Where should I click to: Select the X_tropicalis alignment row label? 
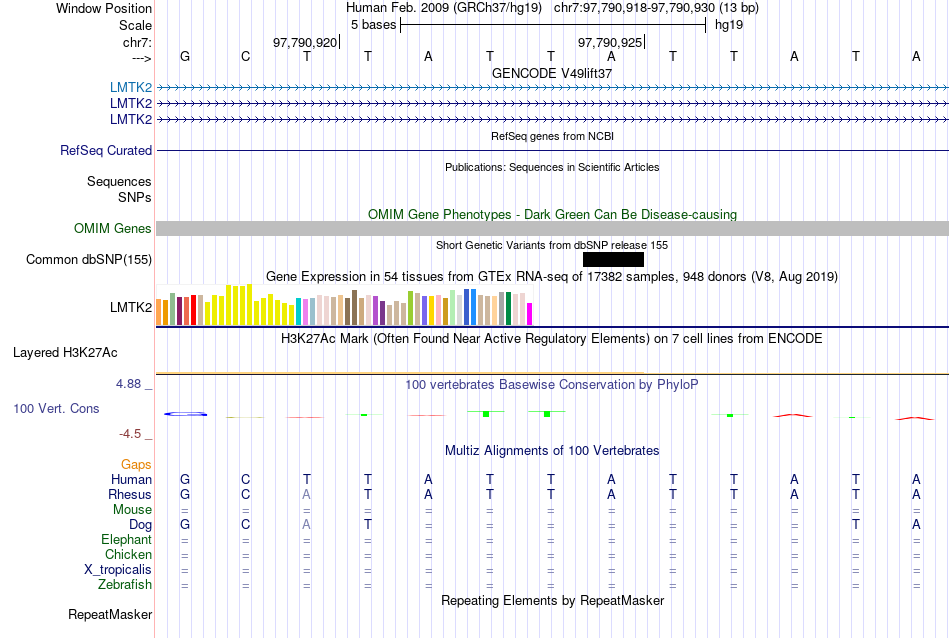click(118, 570)
